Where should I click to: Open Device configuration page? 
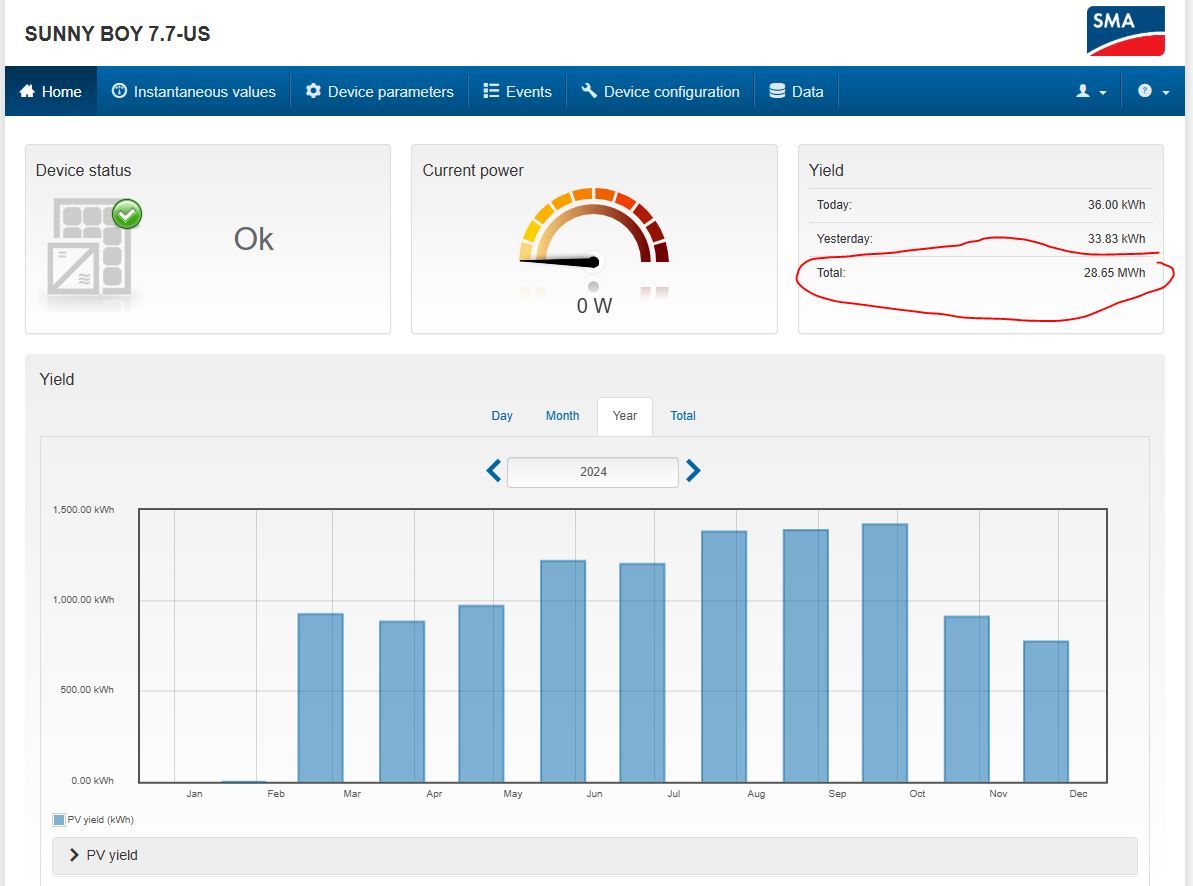pyautogui.click(x=660, y=91)
